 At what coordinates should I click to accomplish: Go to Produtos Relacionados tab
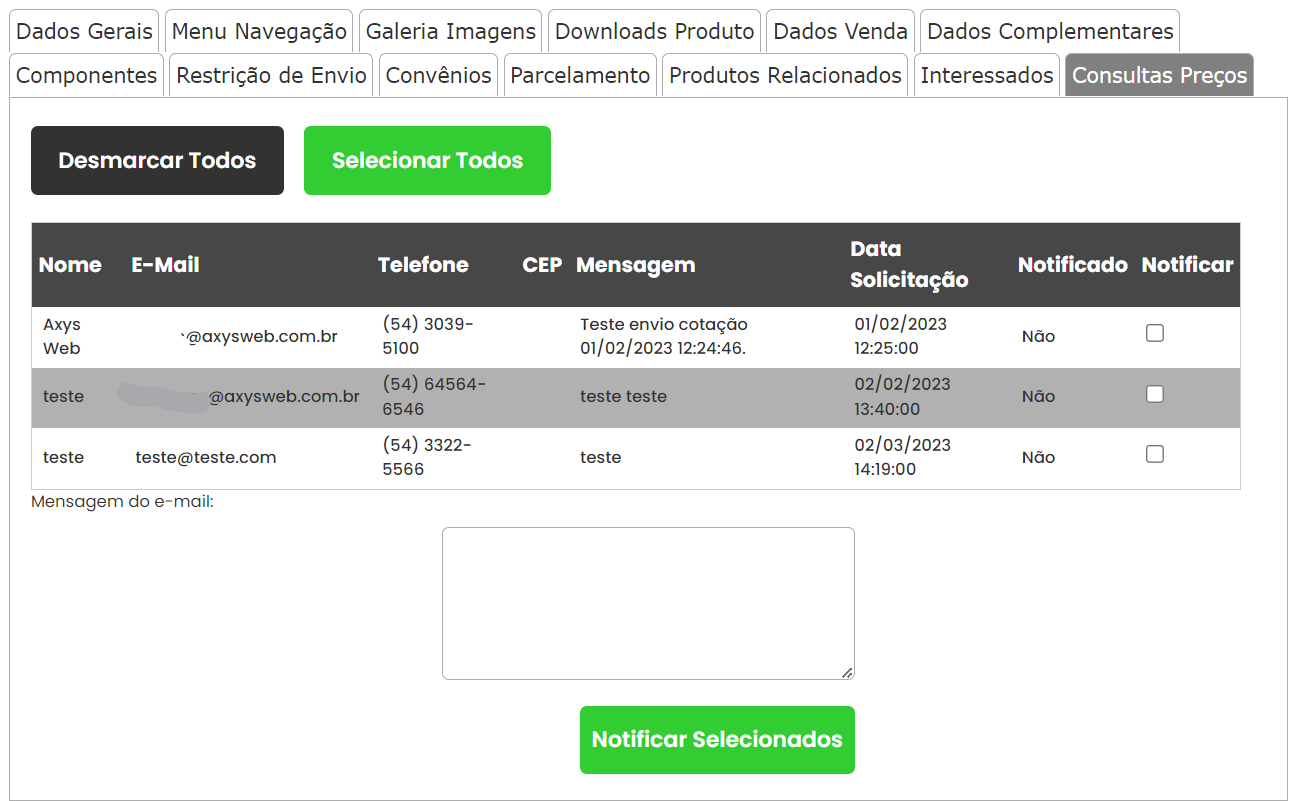point(785,76)
